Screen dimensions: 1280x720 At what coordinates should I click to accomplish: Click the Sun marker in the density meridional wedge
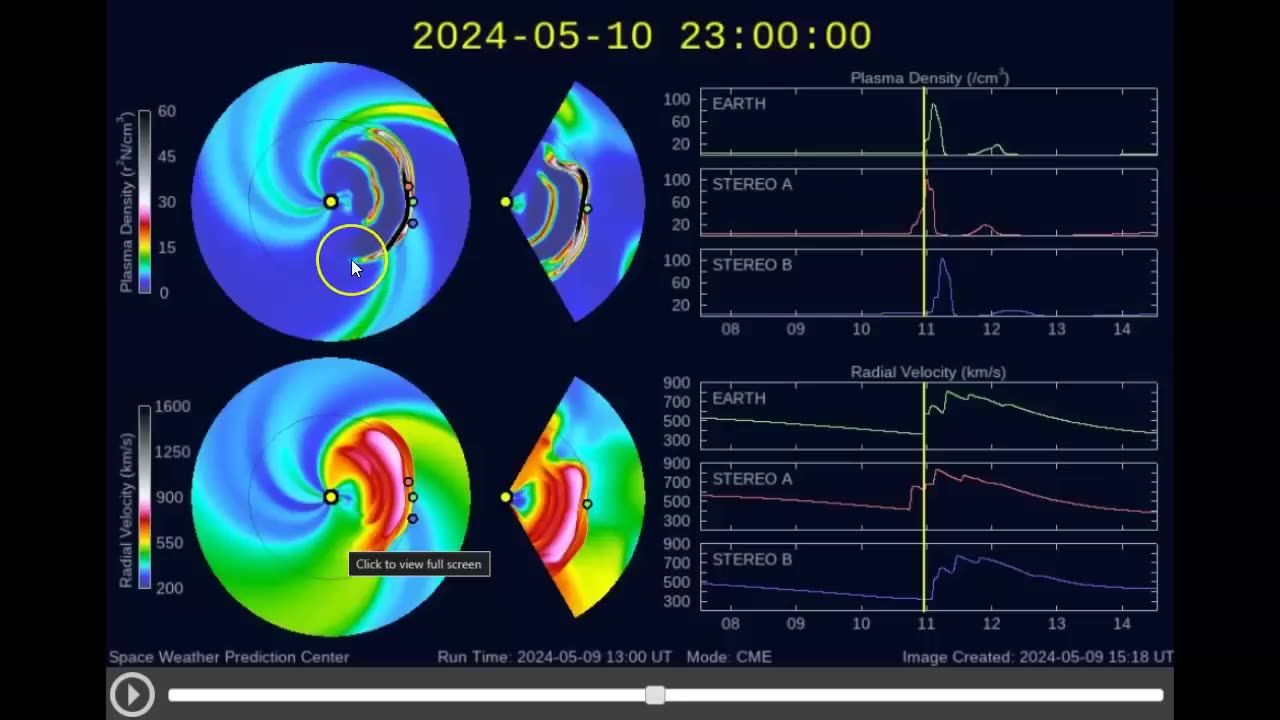[506, 202]
